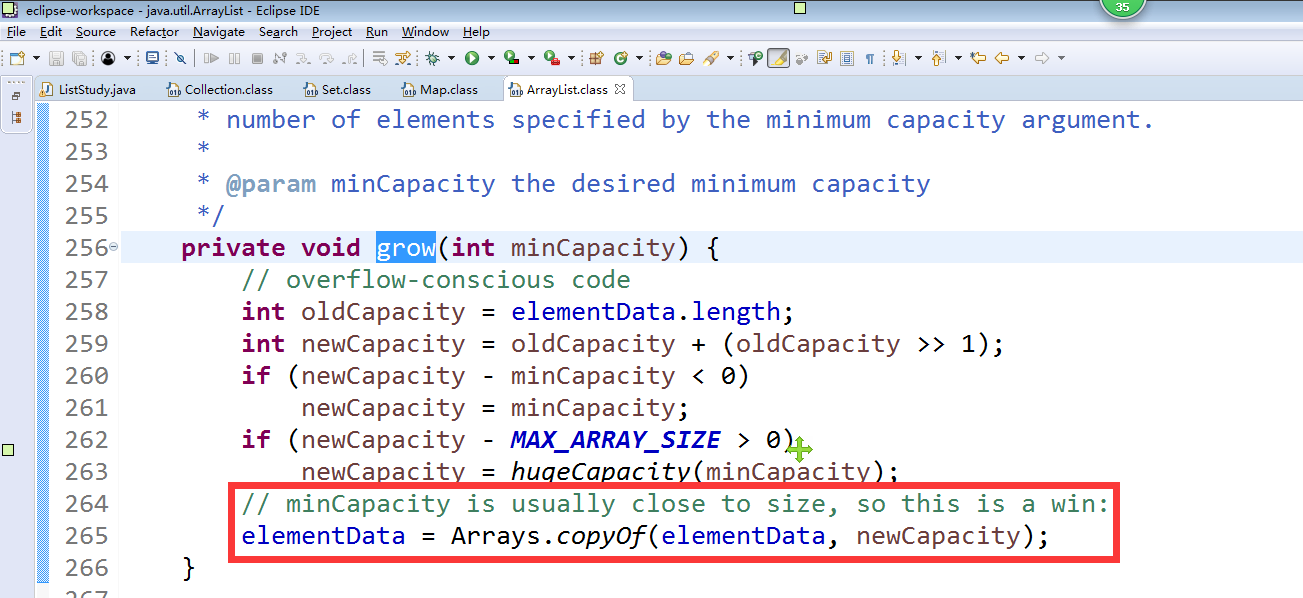Open the External Tools dropdown arrow

pyautogui.click(x=571, y=58)
